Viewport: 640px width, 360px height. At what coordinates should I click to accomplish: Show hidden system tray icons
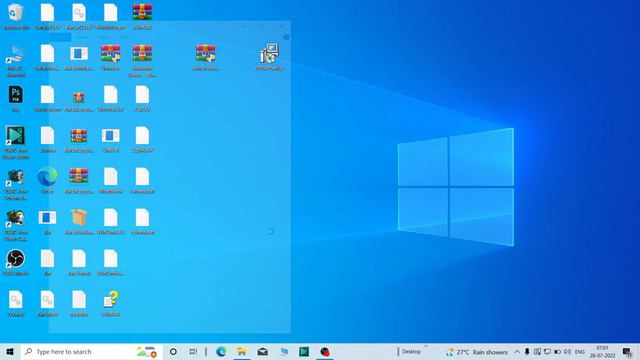[517, 351]
